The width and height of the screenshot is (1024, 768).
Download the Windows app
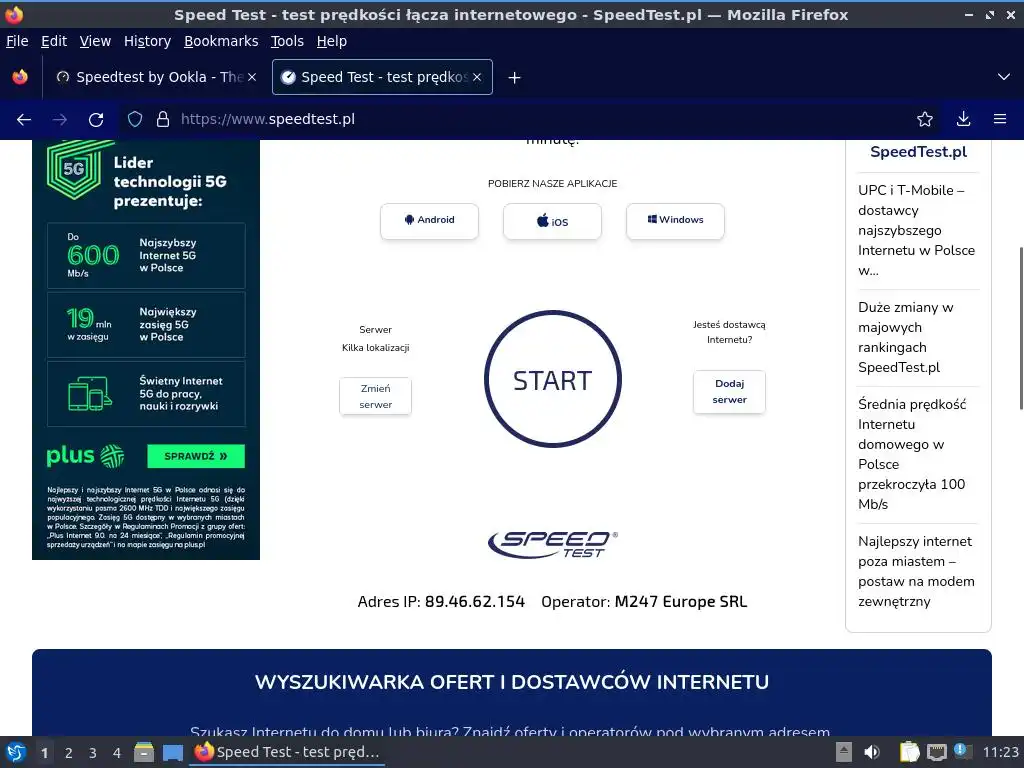(675, 221)
